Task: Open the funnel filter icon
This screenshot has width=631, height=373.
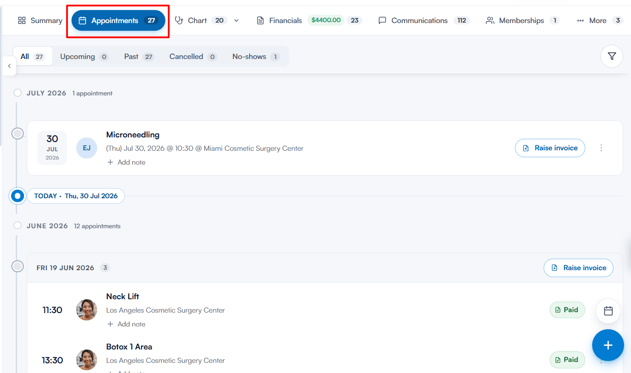Action: coord(612,56)
